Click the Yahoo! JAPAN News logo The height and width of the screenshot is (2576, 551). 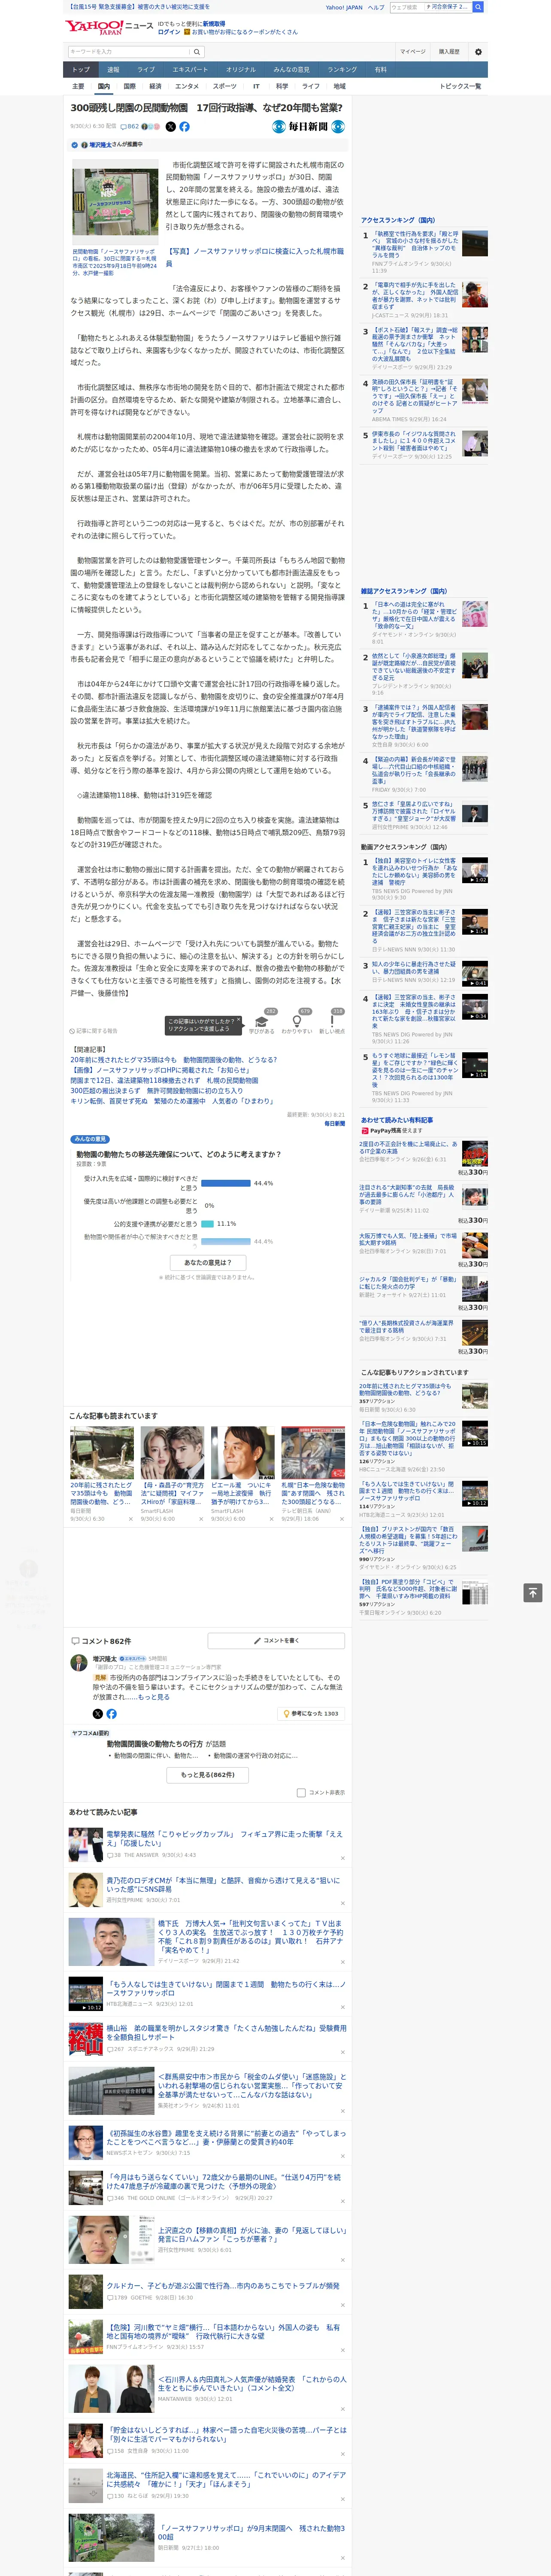[x=109, y=27]
